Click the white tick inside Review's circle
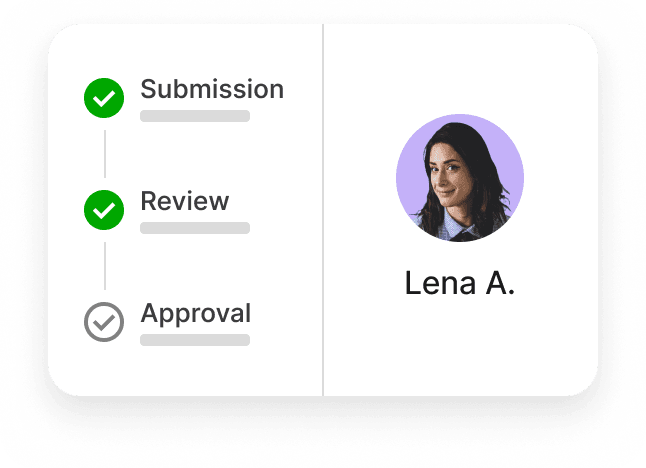The height and width of the screenshot is (468, 646). (x=104, y=211)
